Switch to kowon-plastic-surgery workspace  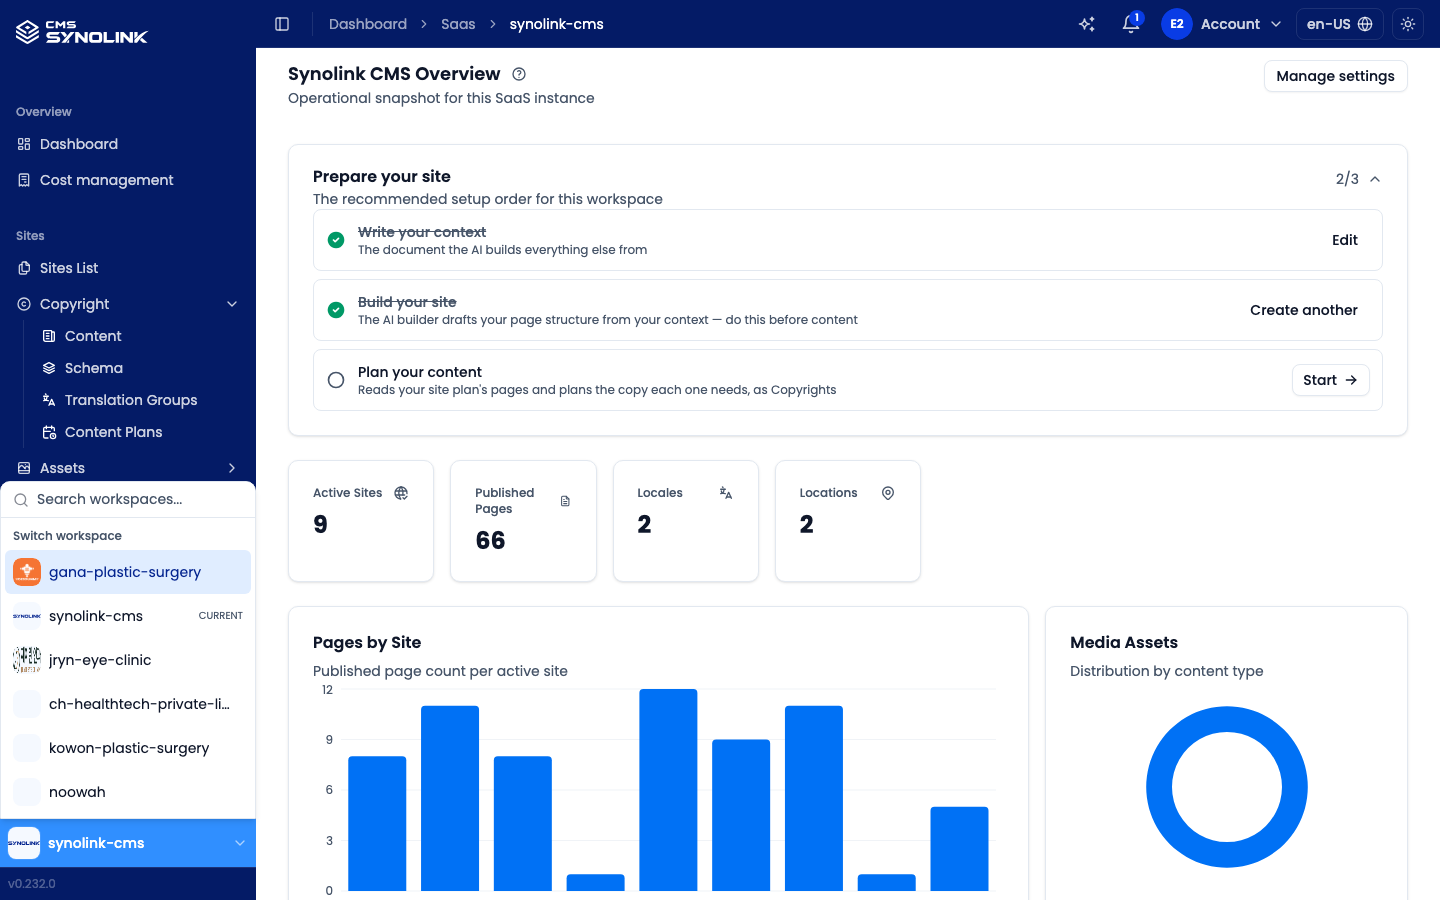[x=128, y=748]
